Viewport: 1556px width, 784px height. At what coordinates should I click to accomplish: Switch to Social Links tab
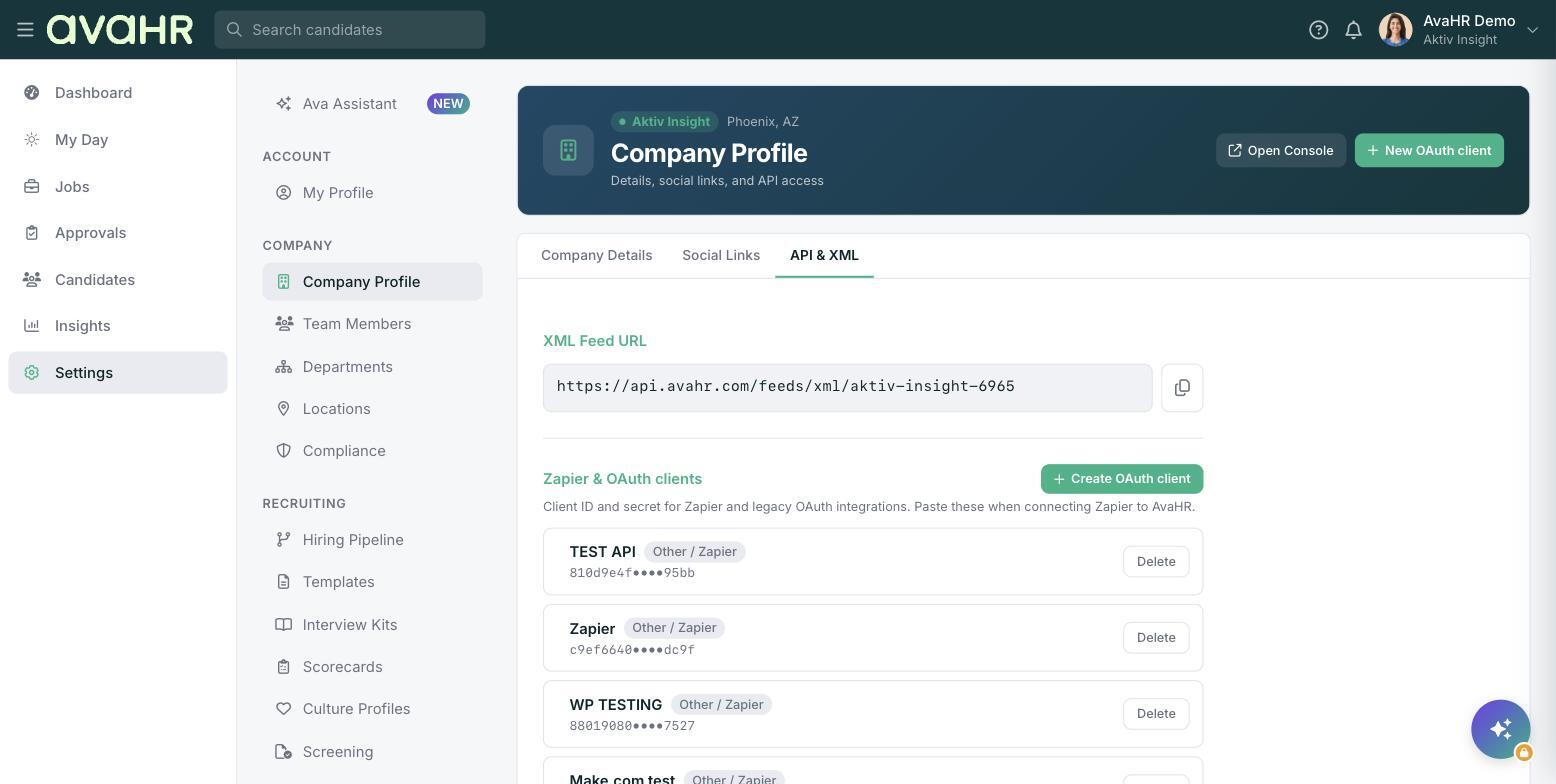pyautogui.click(x=721, y=256)
